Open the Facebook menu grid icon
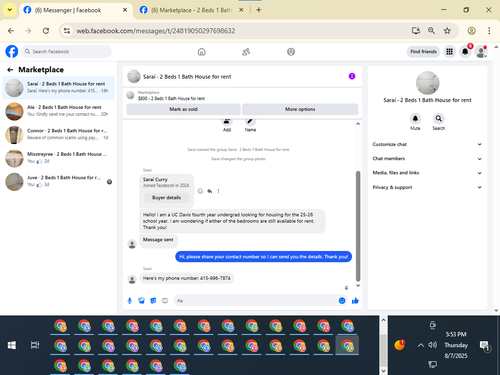500x375 pixels. click(450, 52)
